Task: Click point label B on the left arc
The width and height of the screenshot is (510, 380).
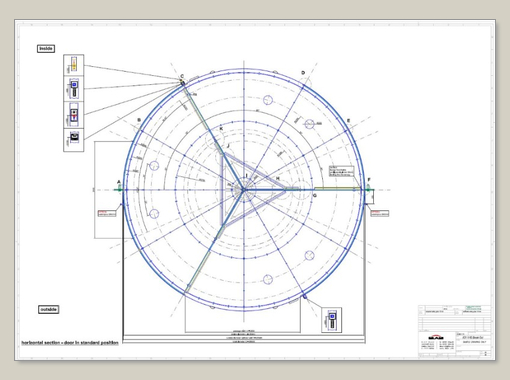Action: [x=139, y=120]
